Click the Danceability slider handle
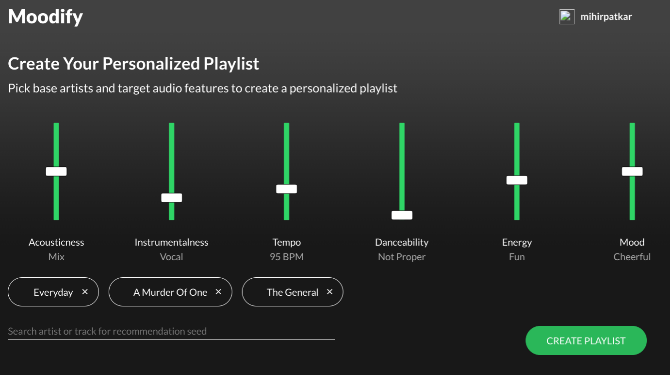Viewport: 670px width, 375px height. [x=402, y=215]
